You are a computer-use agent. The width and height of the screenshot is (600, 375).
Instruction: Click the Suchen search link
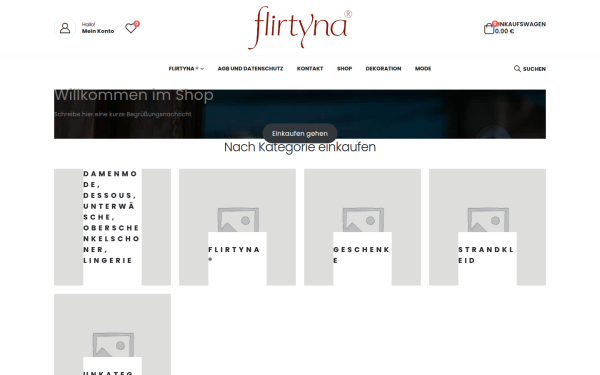[x=534, y=69]
